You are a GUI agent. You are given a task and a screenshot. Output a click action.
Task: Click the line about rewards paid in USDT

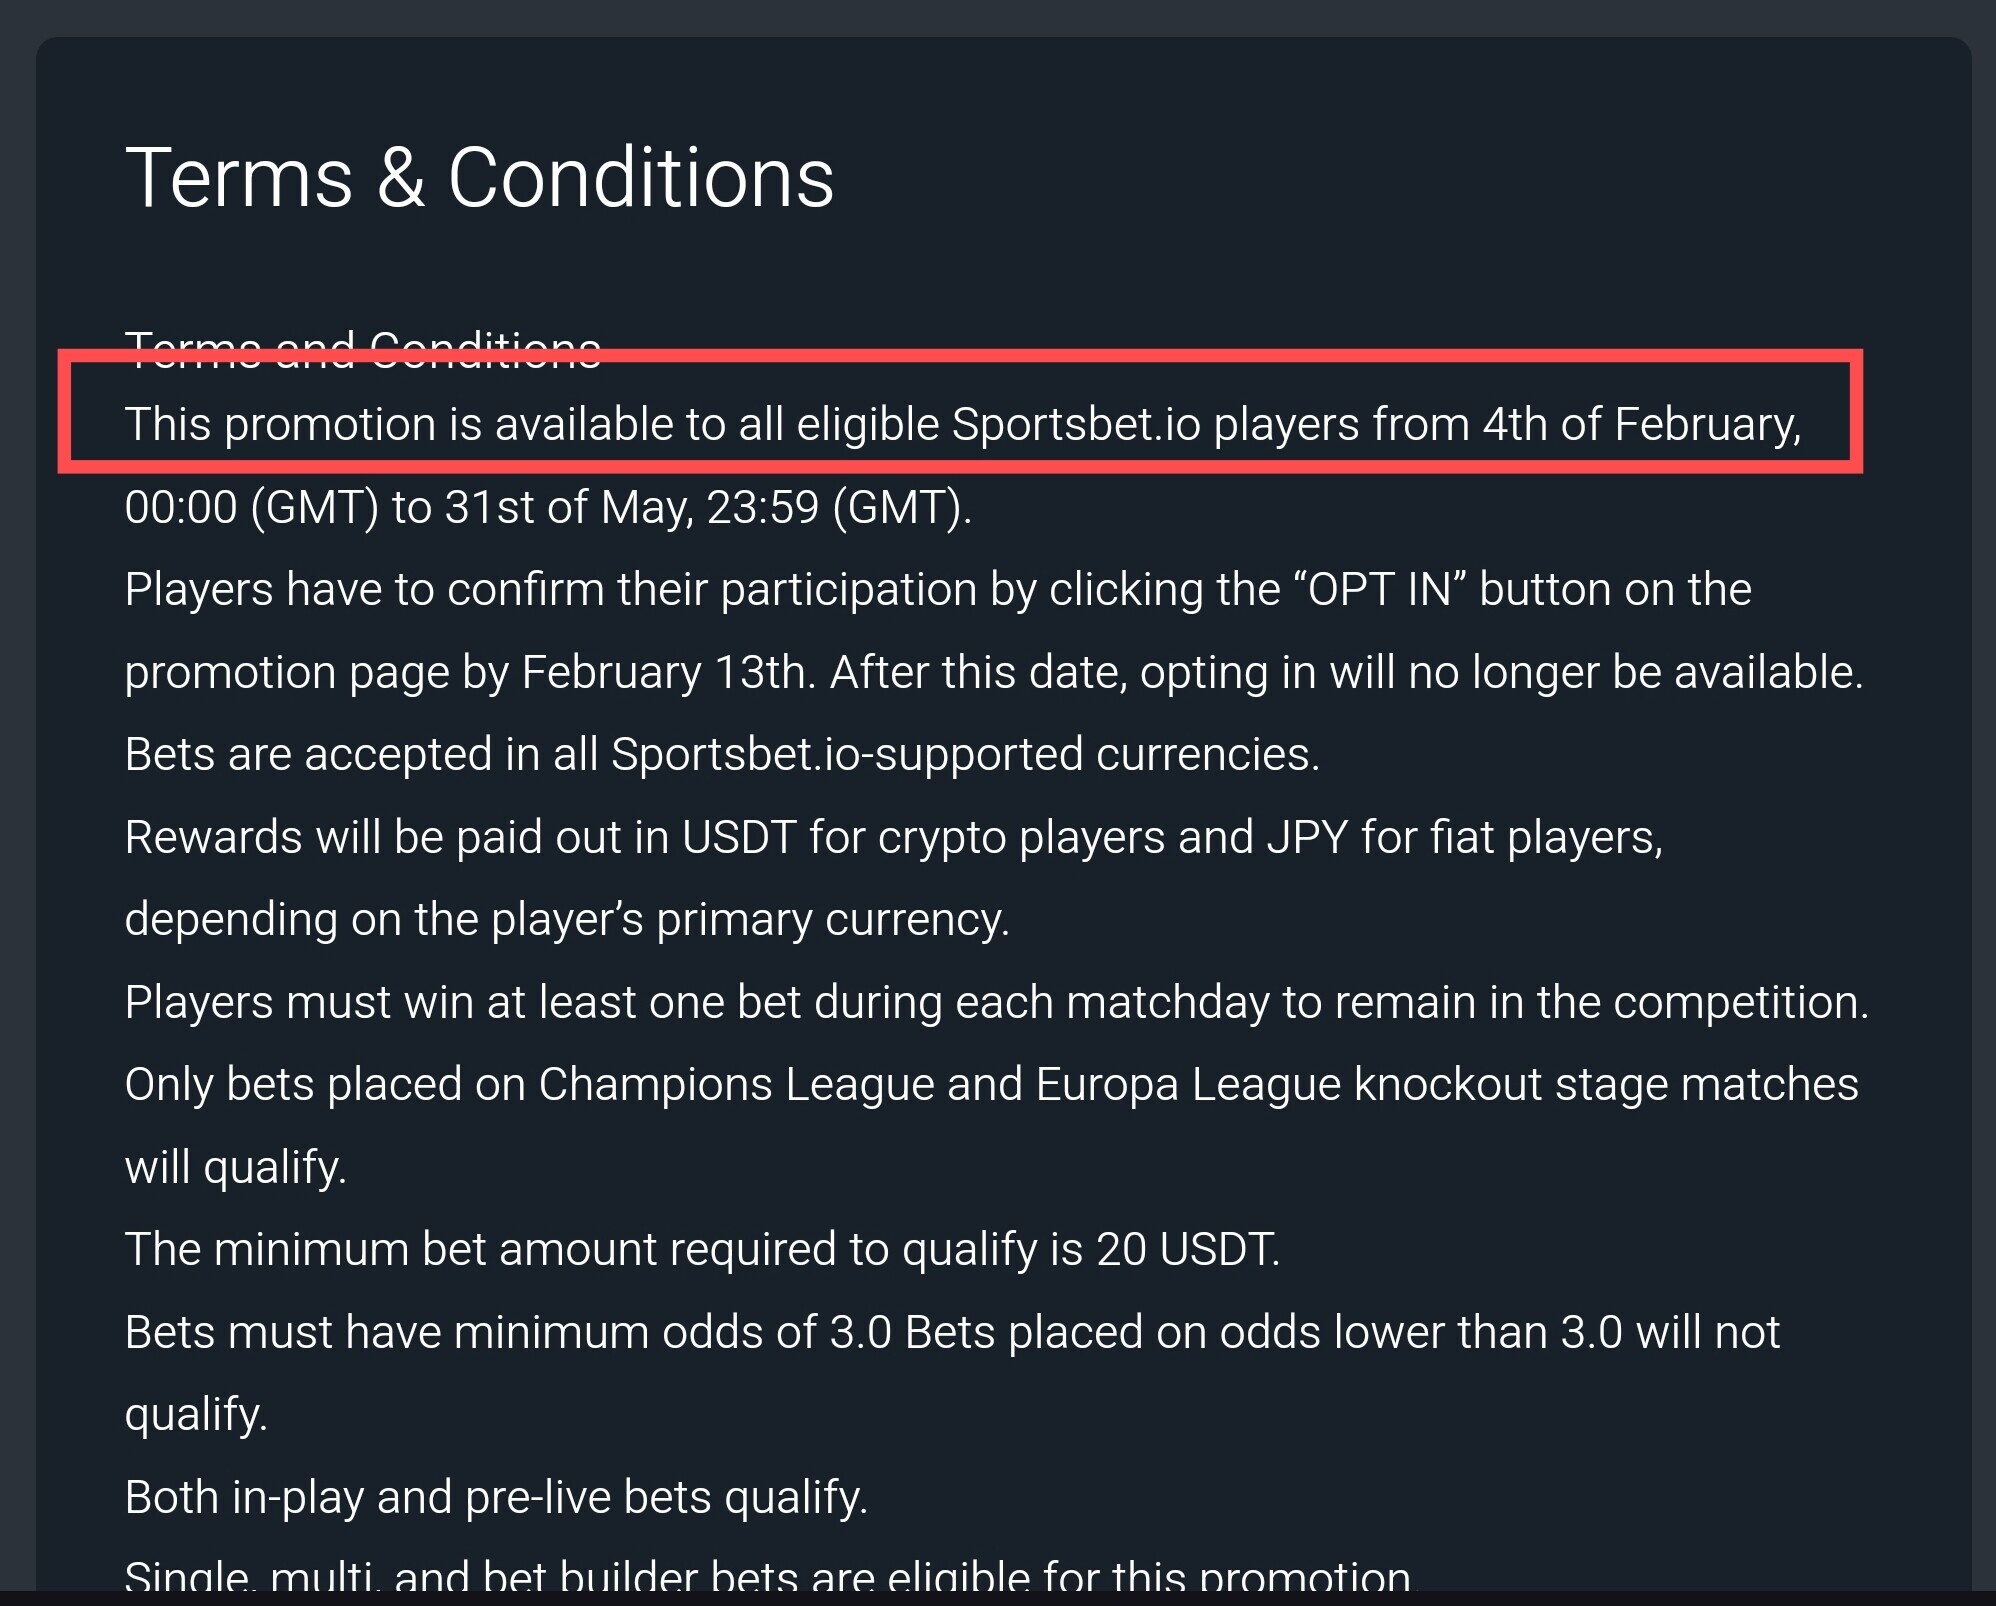point(893,837)
